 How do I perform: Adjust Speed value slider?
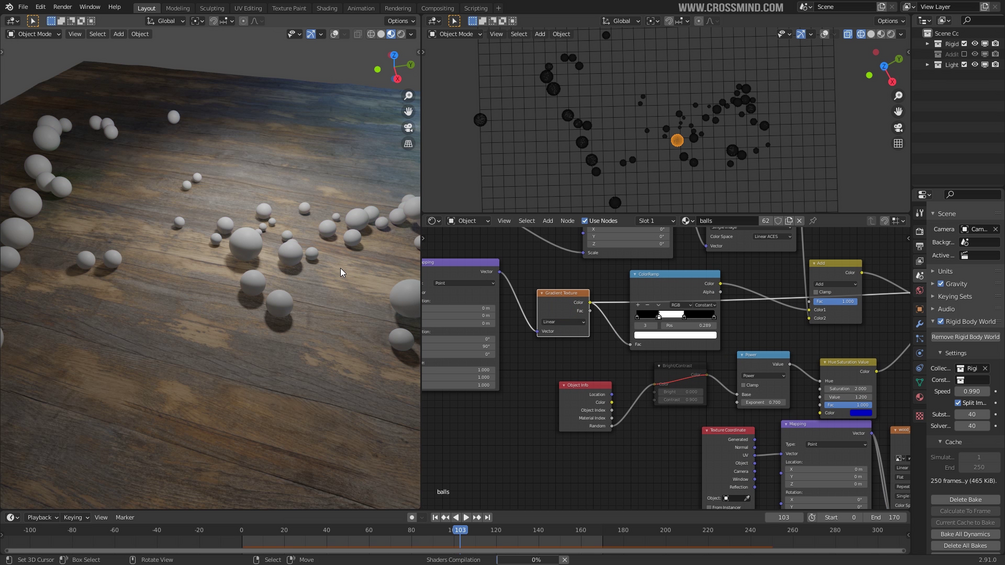(x=972, y=391)
